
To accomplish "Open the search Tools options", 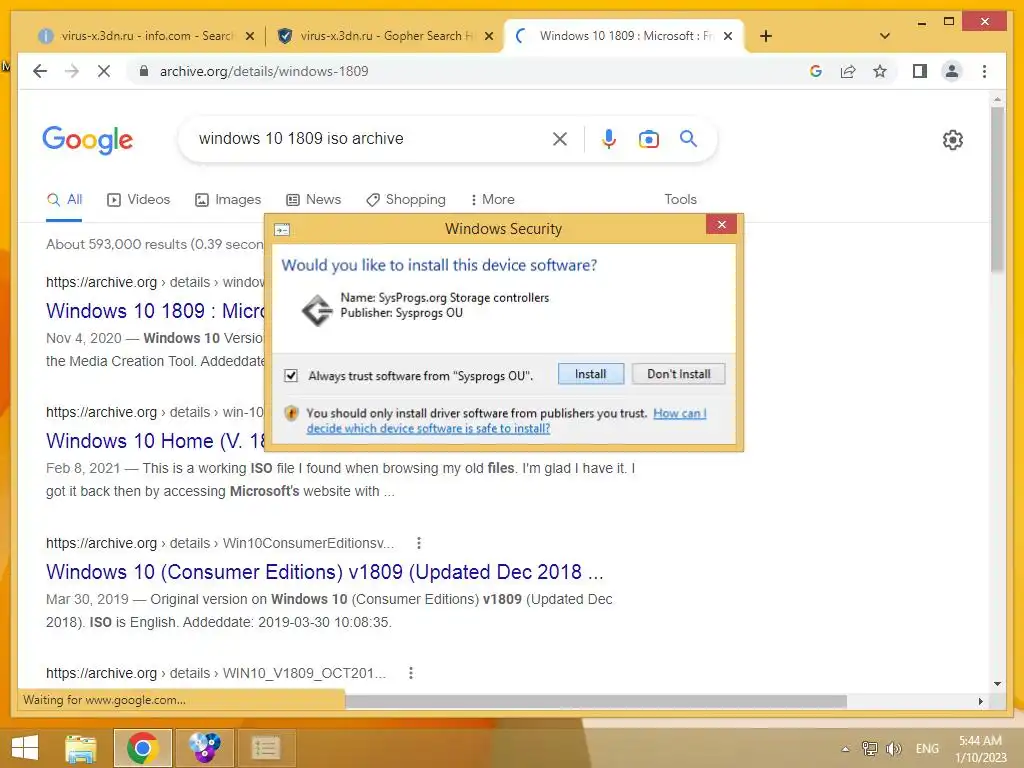I will click(680, 199).
